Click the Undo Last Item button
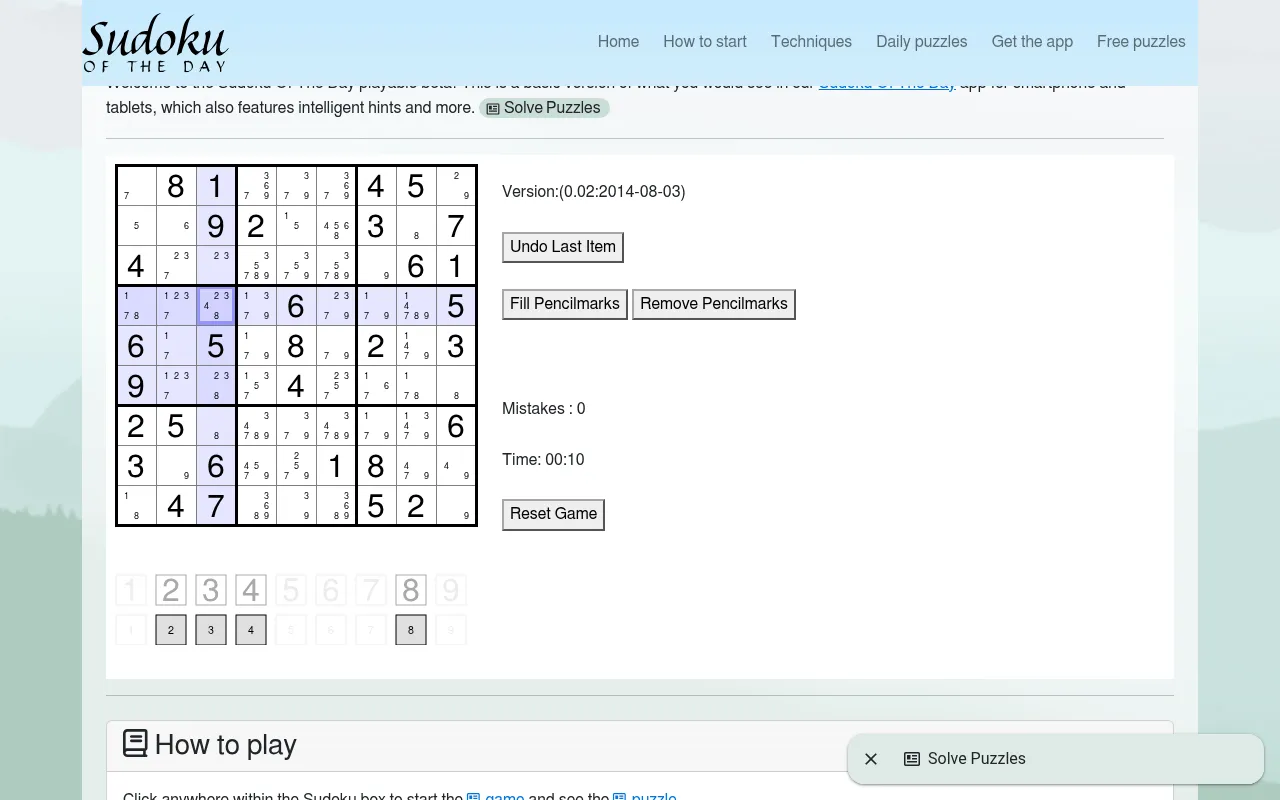This screenshot has width=1280, height=800. (563, 247)
